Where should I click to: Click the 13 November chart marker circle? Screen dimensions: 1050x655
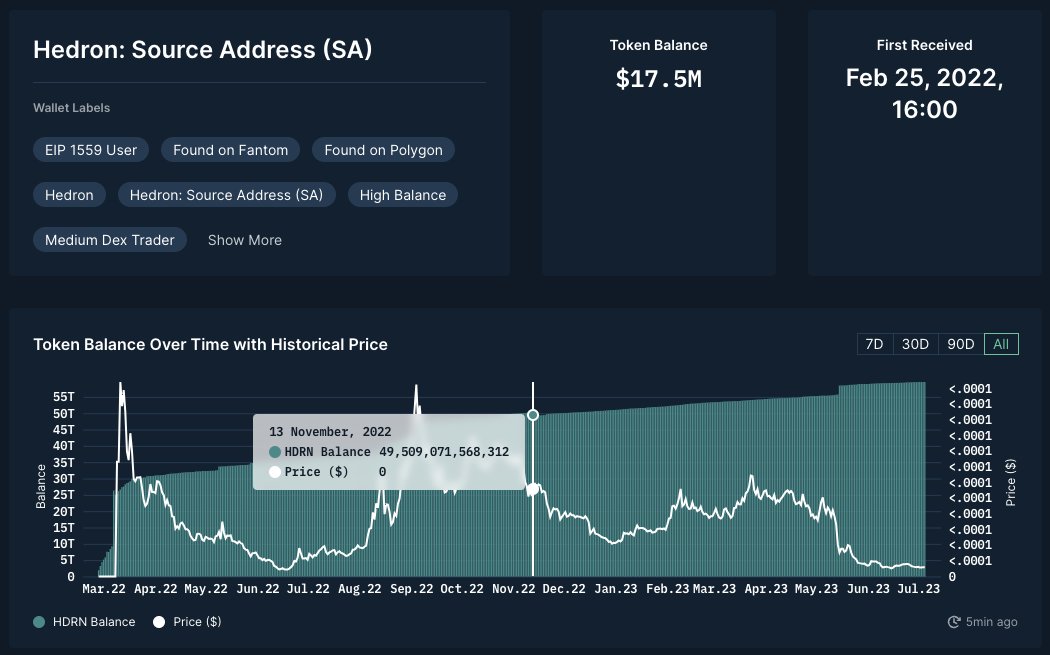[x=533, y=415]
